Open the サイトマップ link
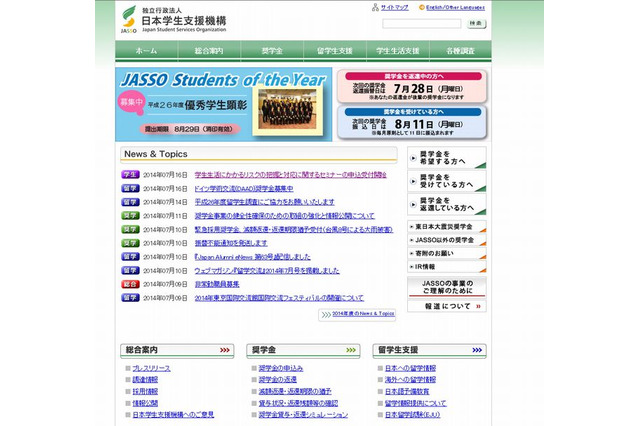640x426 pixels. click(x=394, y=7)
